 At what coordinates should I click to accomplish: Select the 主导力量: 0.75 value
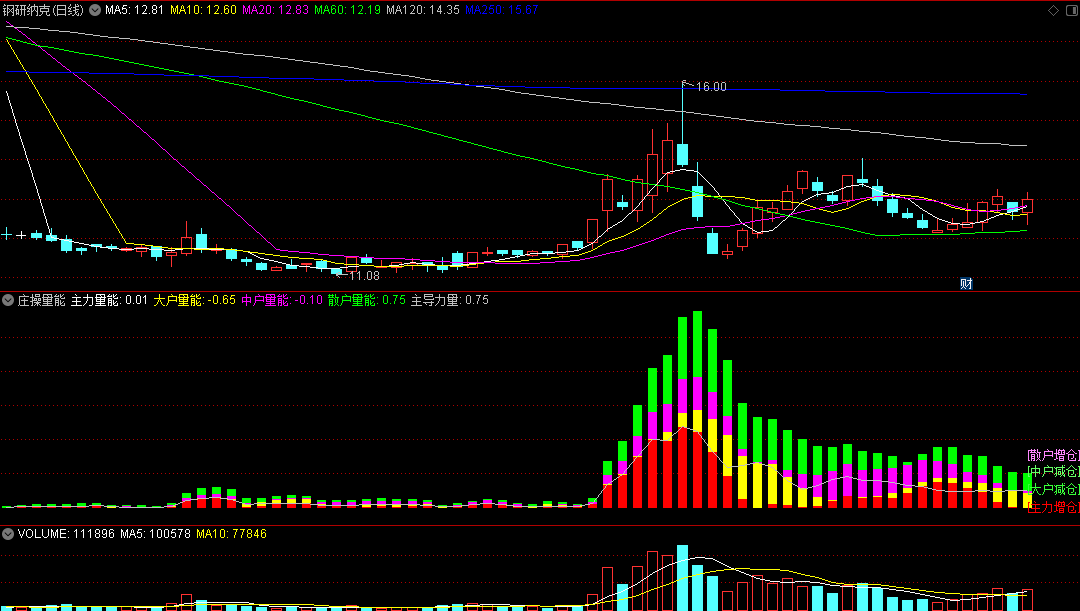[x=450, y=300]
